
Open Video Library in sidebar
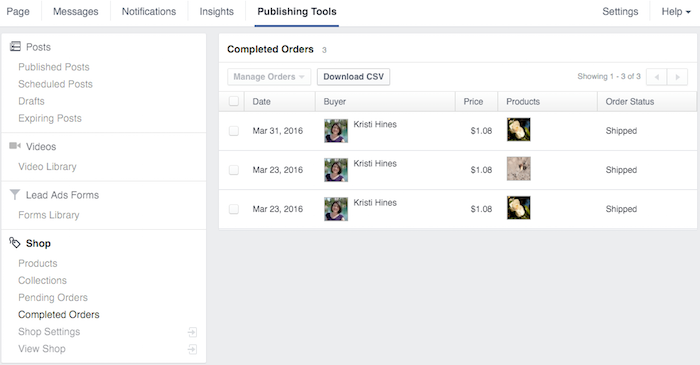[47, 166]
